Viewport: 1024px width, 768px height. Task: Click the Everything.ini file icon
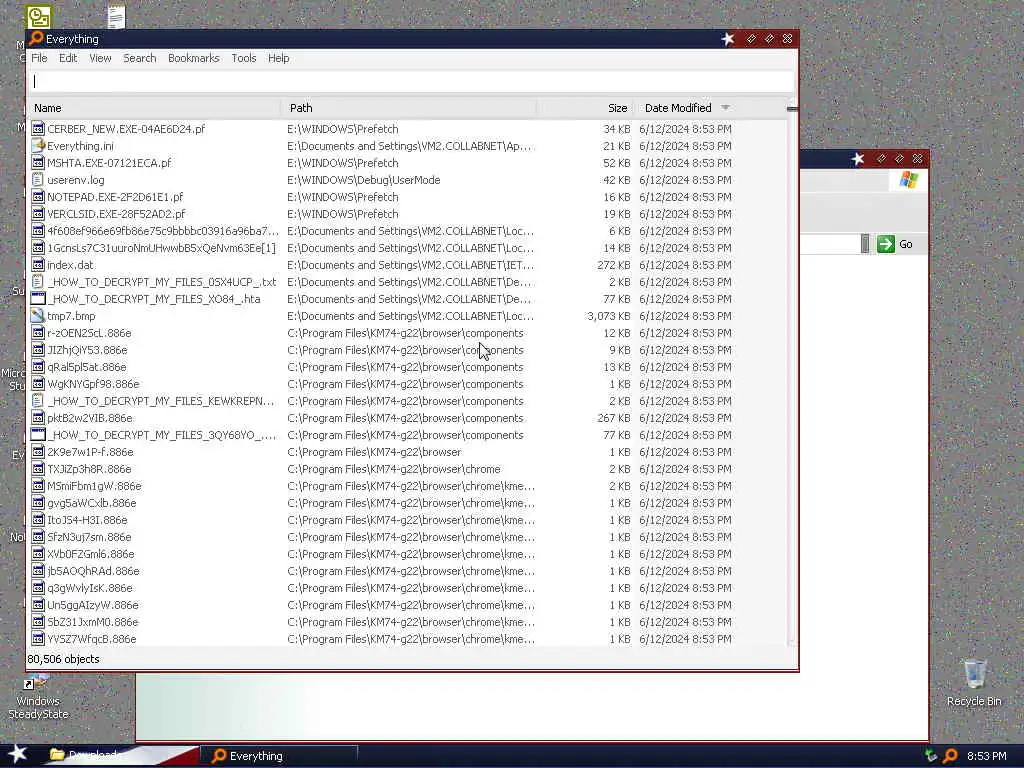pos(38,146)
